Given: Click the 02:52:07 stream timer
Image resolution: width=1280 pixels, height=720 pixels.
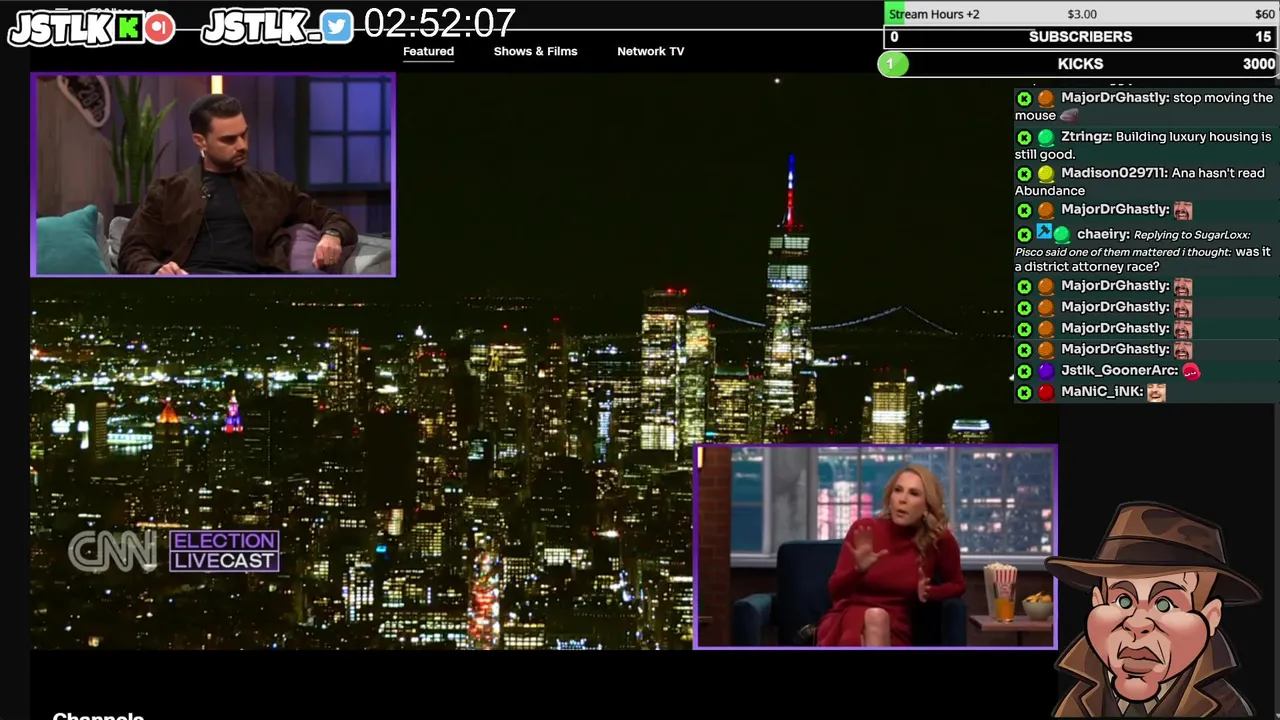Looking at the screenshot, I should [440, 23].
